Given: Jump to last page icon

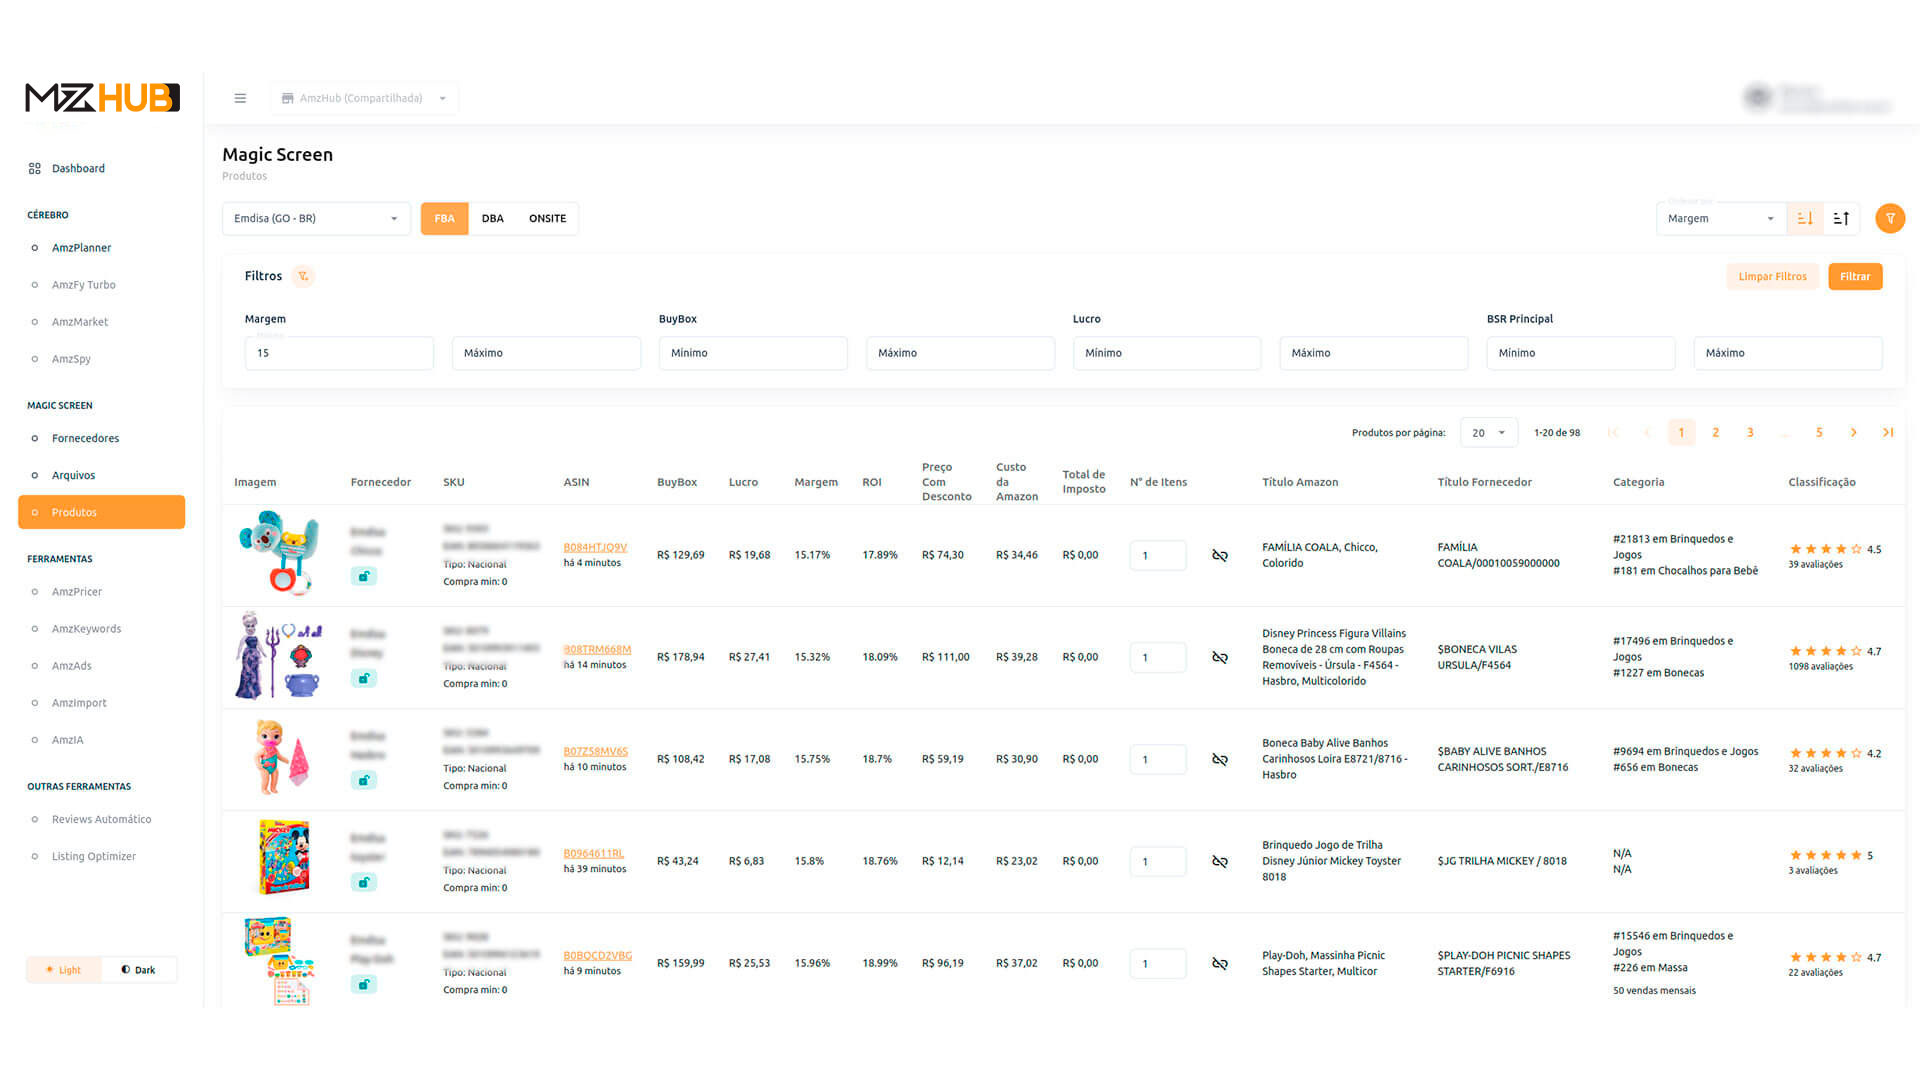Looking at the screenshot, I should pos(1888,432).
